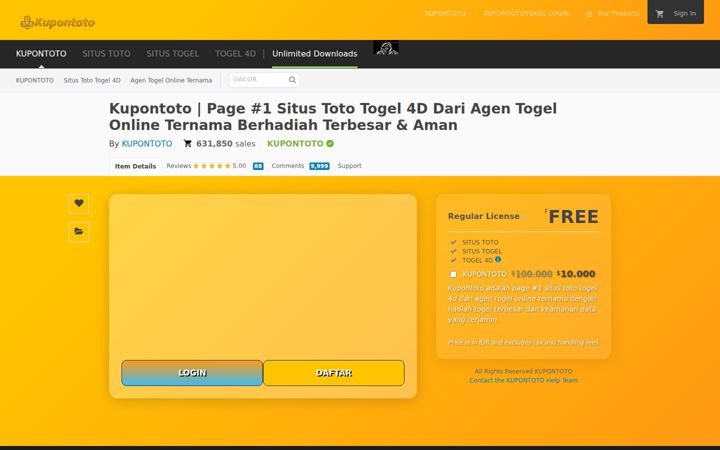Open the KUPONTOTOTOGEL LOGIN header link

[x=526, y=13]
